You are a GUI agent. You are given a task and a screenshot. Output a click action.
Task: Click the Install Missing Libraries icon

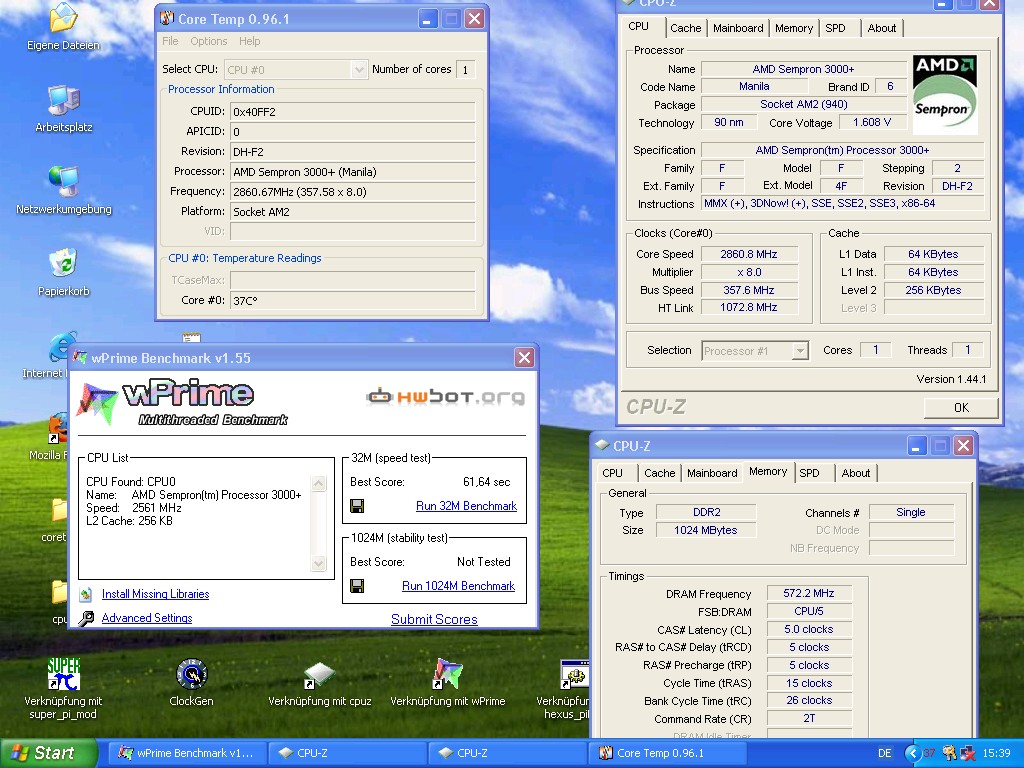pyautogui.click(x=86, y=594)
